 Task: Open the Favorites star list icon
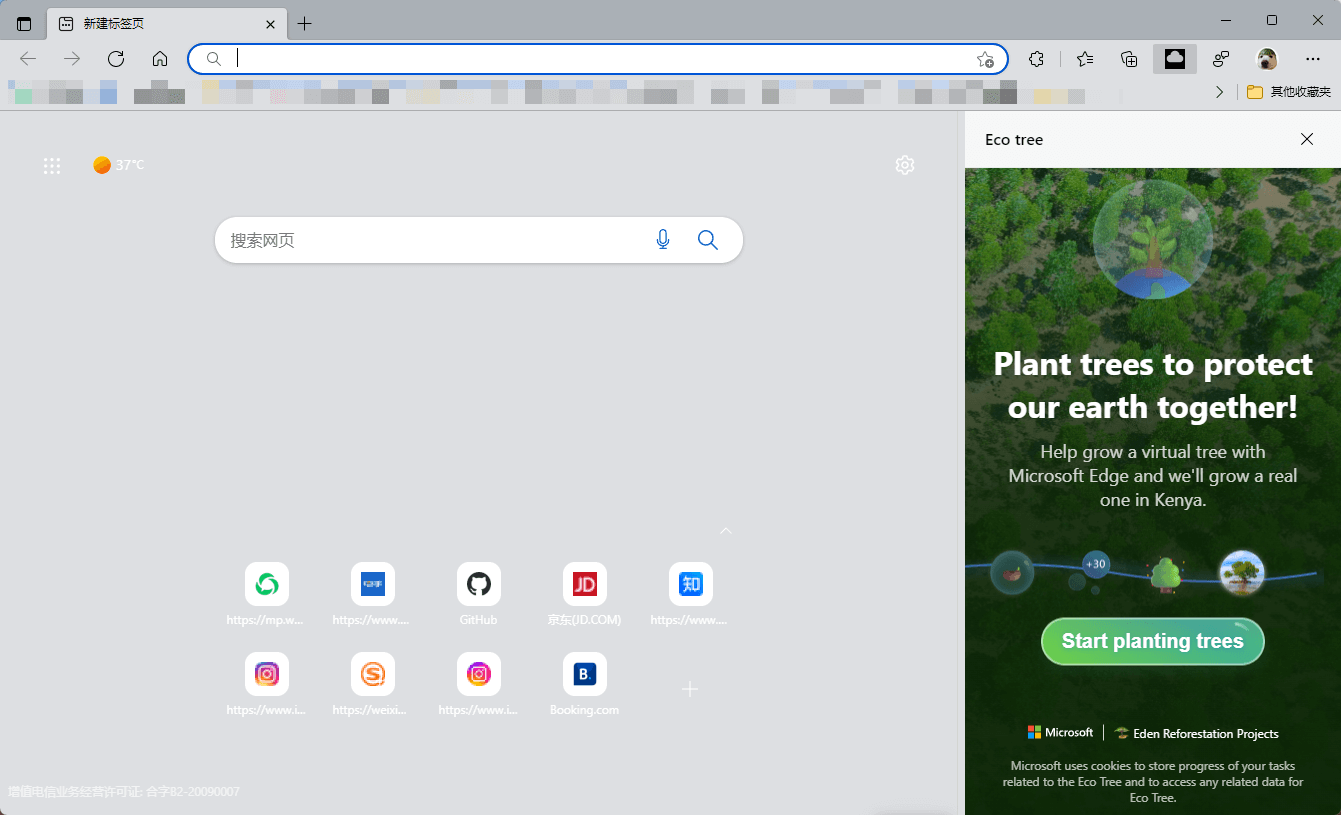tap(1085, 59)
